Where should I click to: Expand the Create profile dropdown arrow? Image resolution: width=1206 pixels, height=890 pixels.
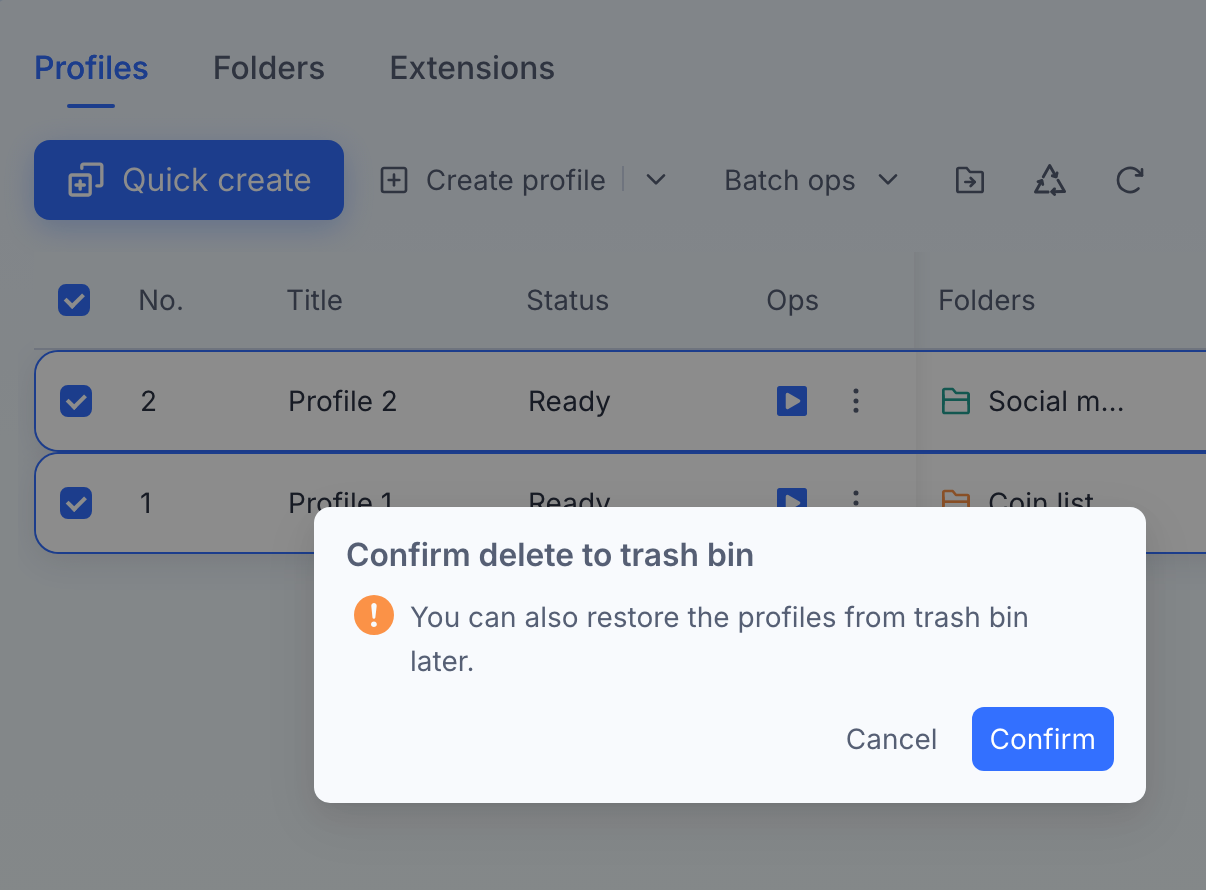(656, 180)
